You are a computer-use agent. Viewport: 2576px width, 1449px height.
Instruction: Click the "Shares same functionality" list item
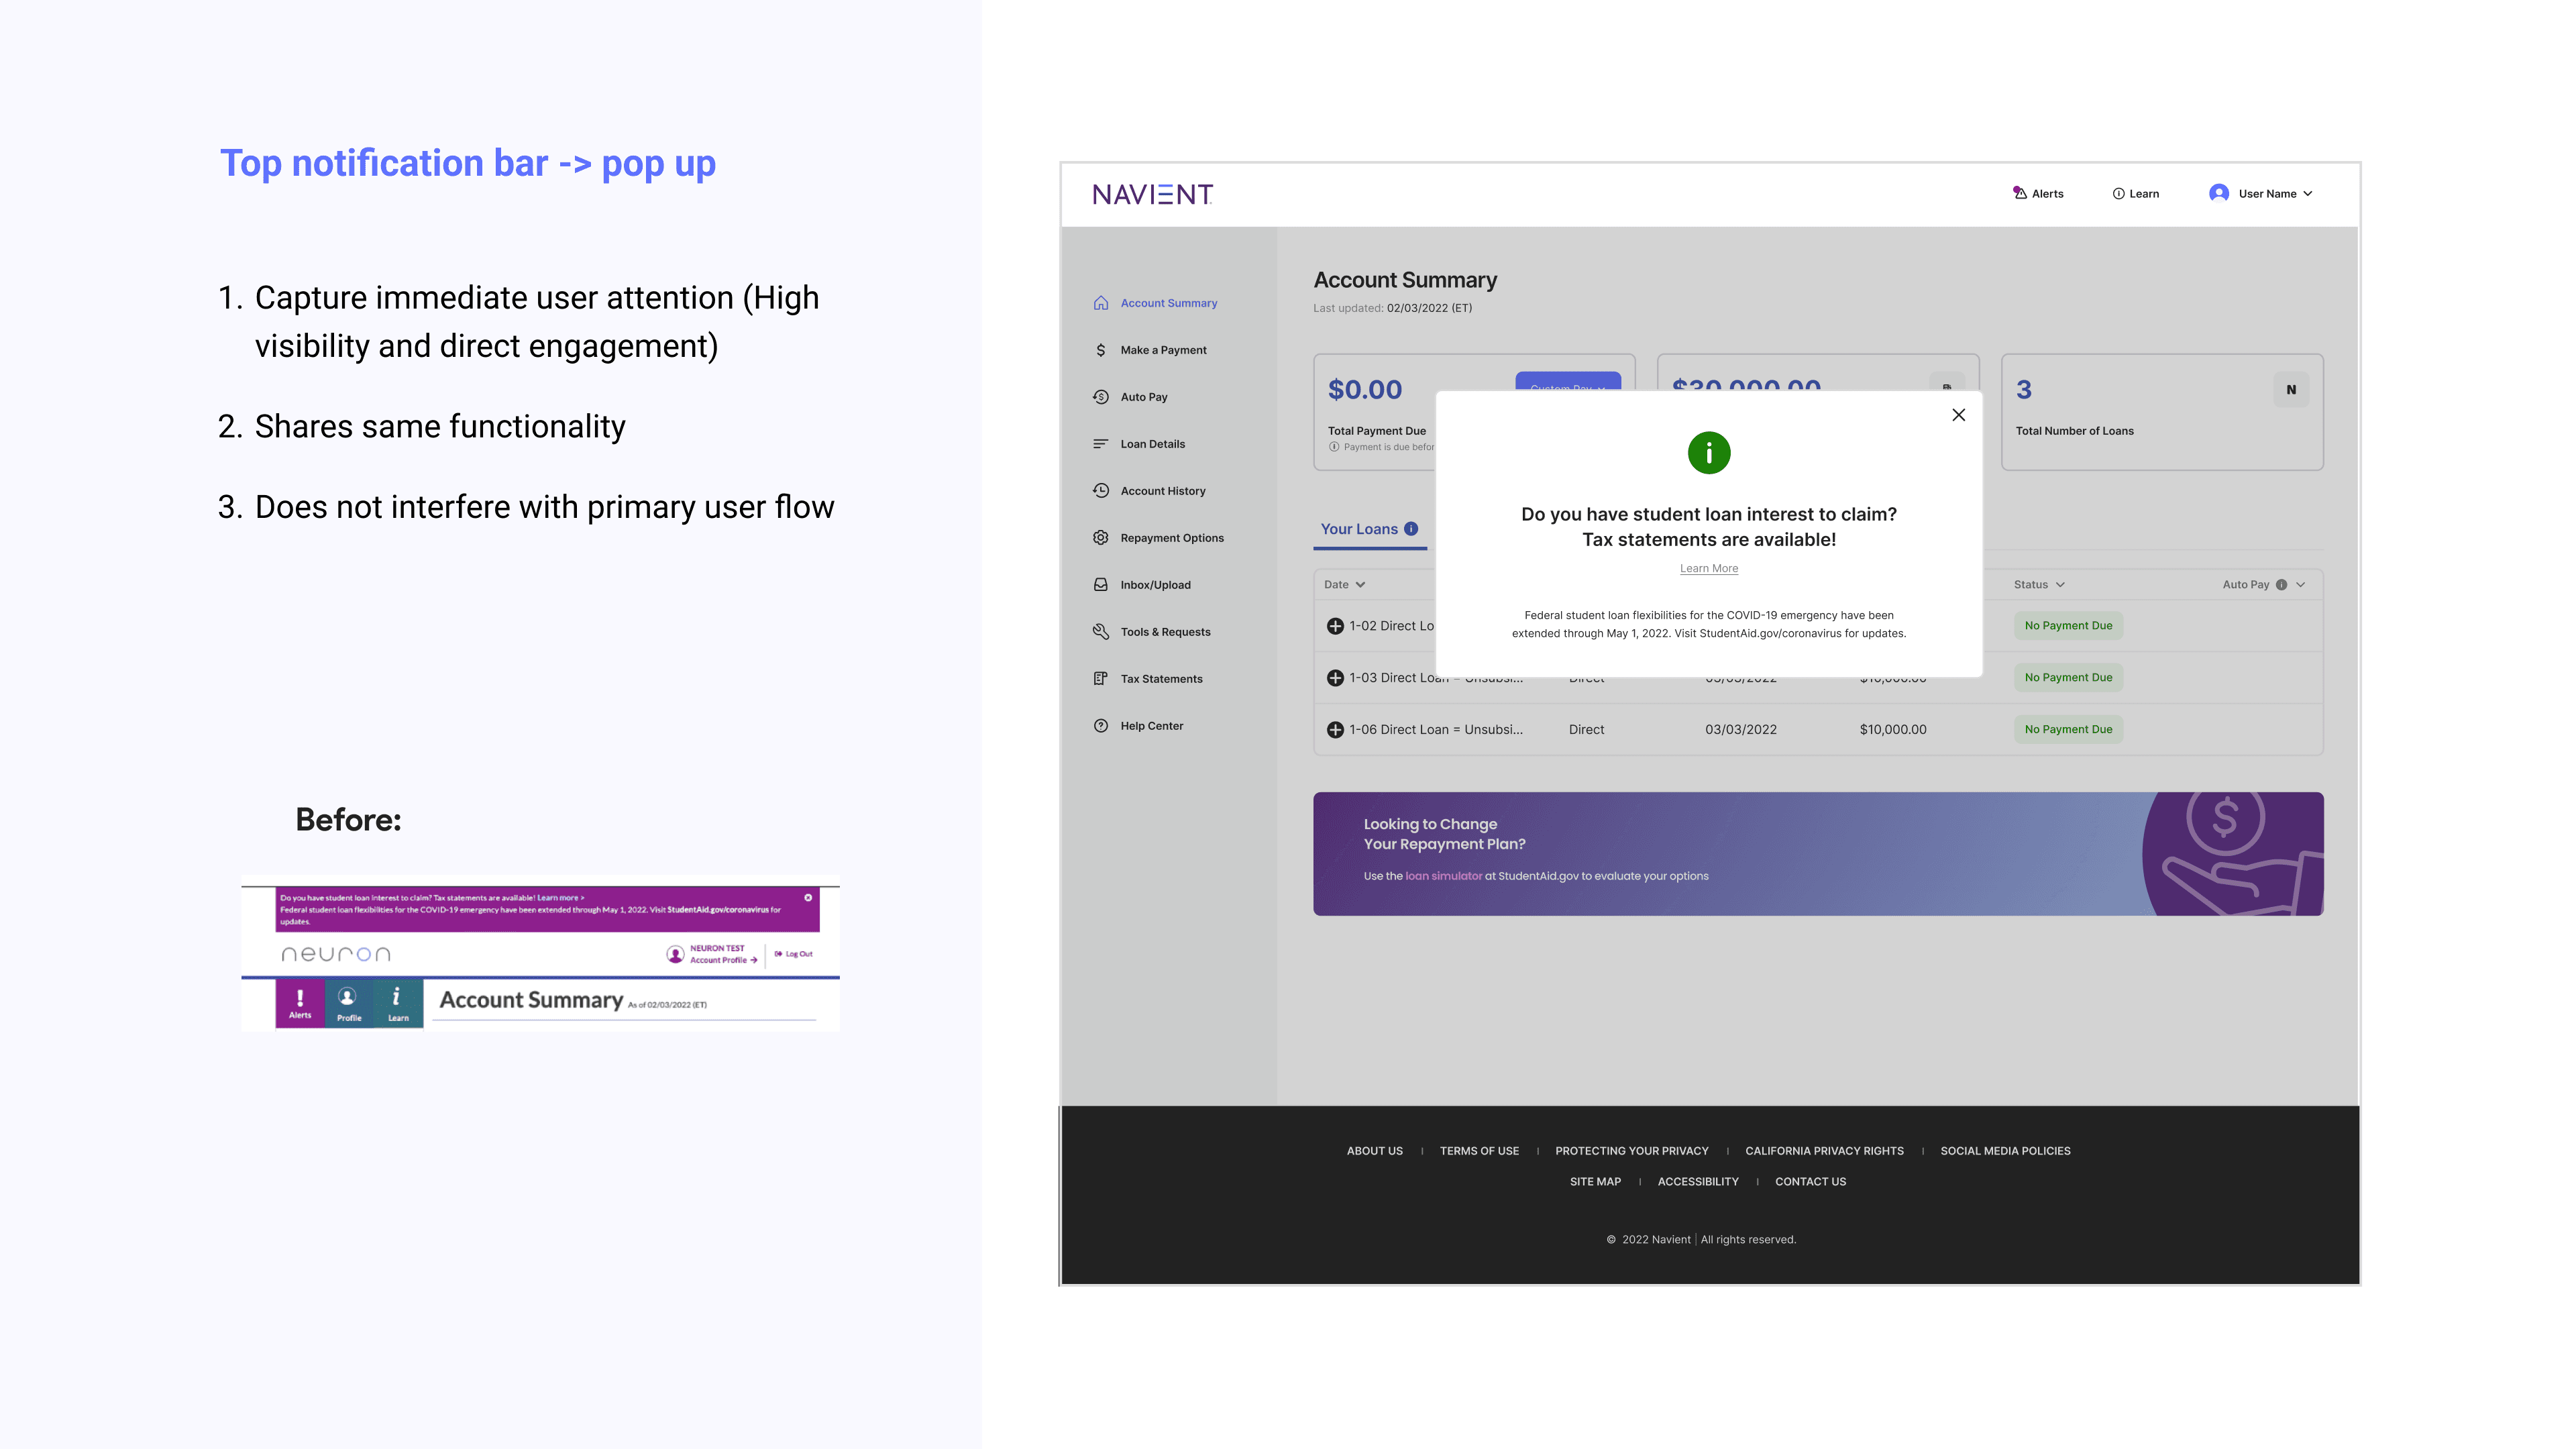click(x=440, y=427)
